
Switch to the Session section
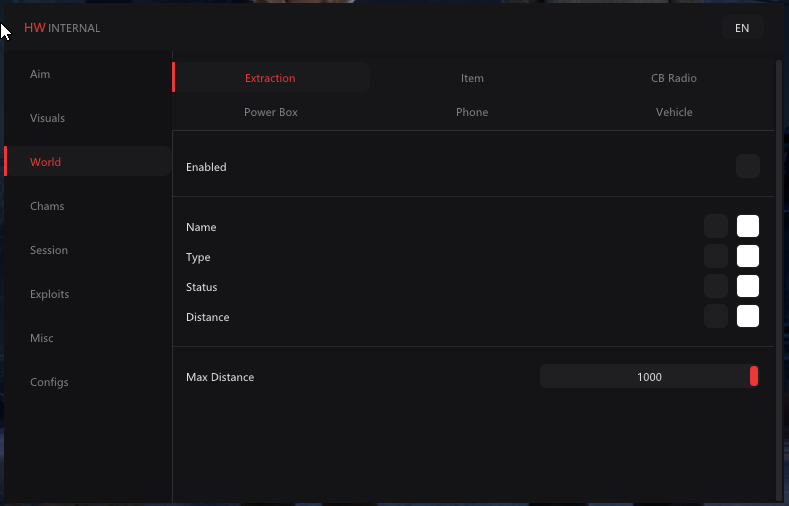88,250
